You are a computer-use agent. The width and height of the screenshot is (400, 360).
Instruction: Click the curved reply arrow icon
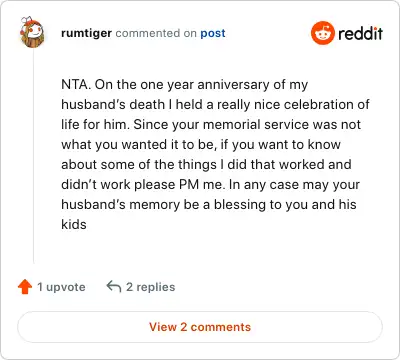point(114,286)
